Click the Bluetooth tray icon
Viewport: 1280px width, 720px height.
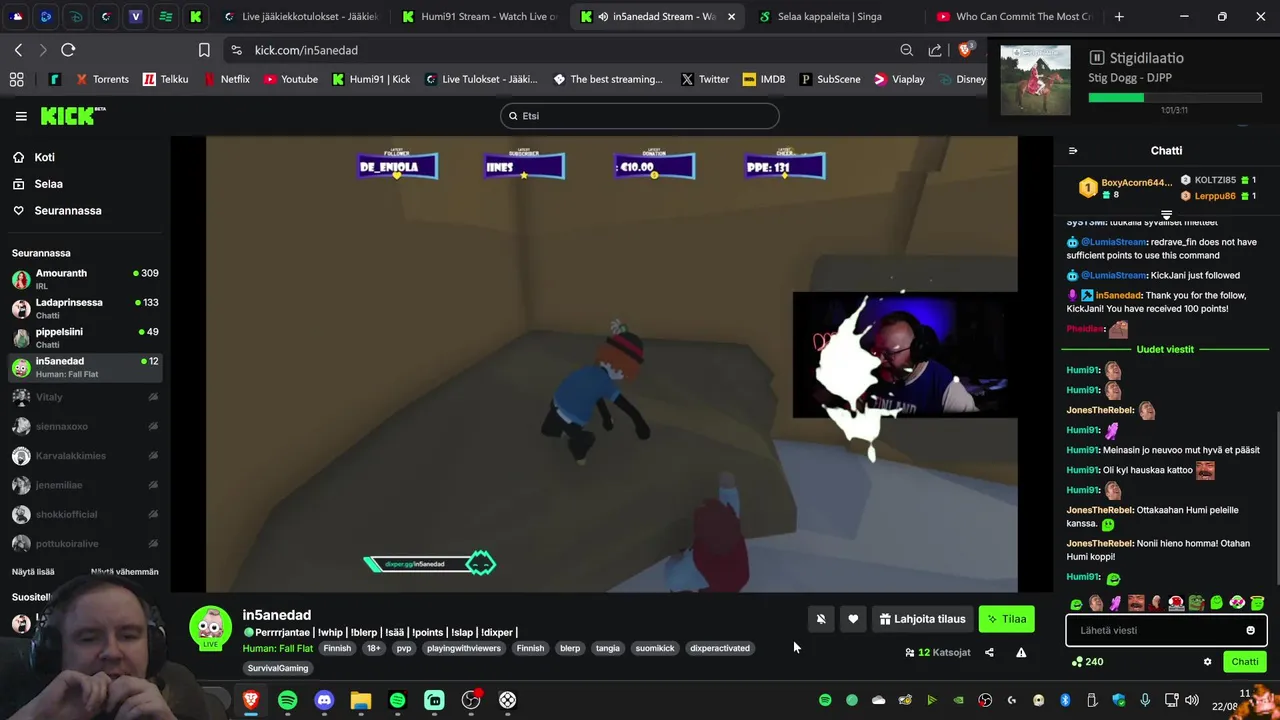tap(1065, 700)
